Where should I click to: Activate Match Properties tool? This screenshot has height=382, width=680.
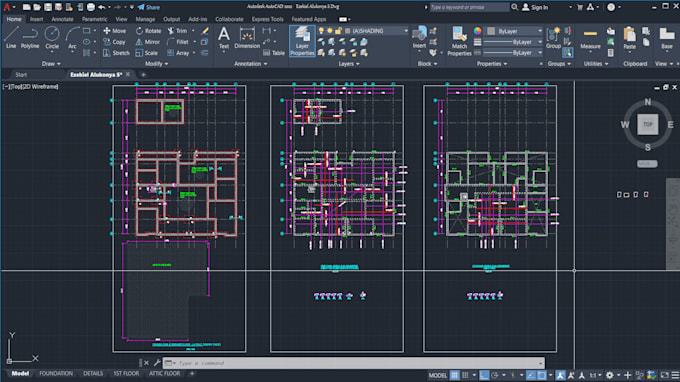pos(459,41)
